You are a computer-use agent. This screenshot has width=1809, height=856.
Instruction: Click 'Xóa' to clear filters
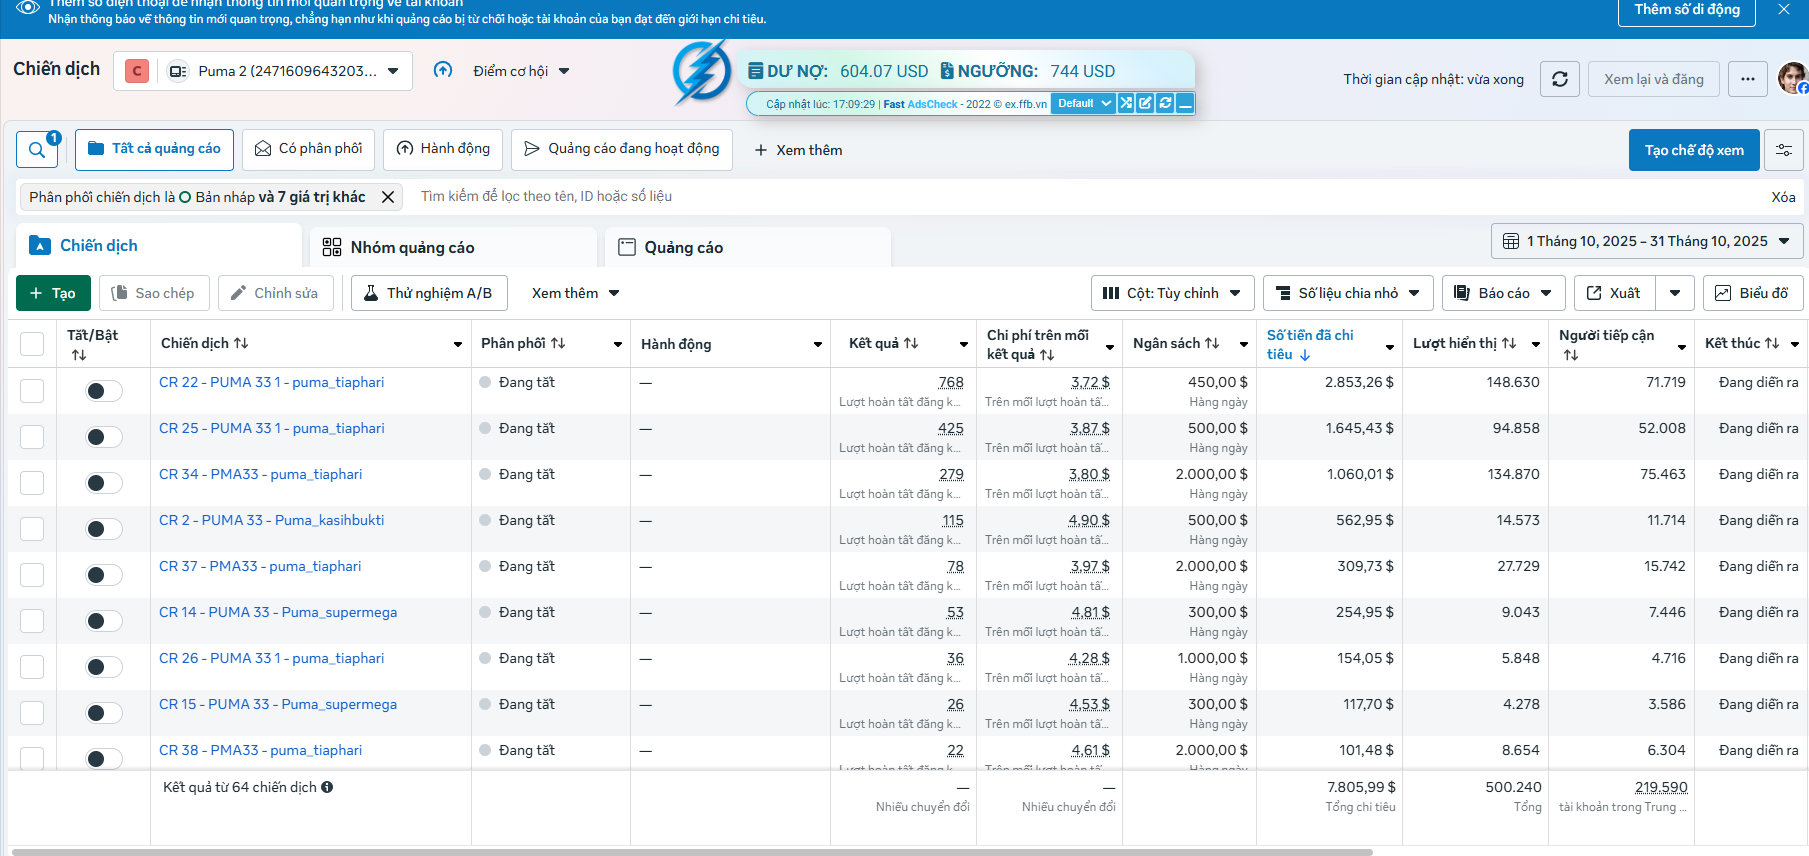pos(1783,197)
